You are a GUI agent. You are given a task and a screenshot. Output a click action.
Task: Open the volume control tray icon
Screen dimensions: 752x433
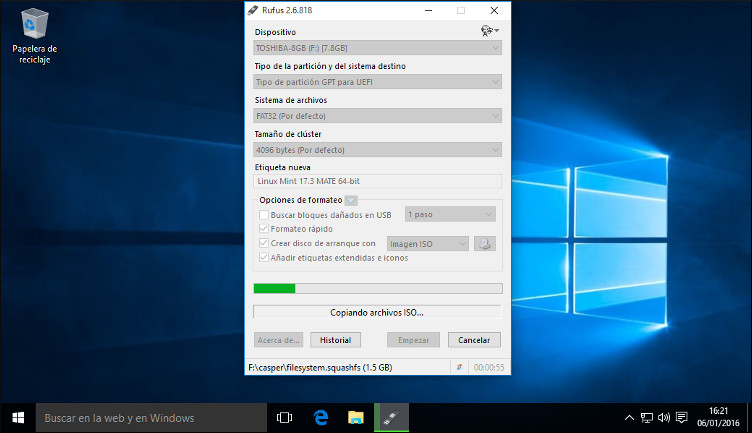pyautogui.click(x=664, y=418)
